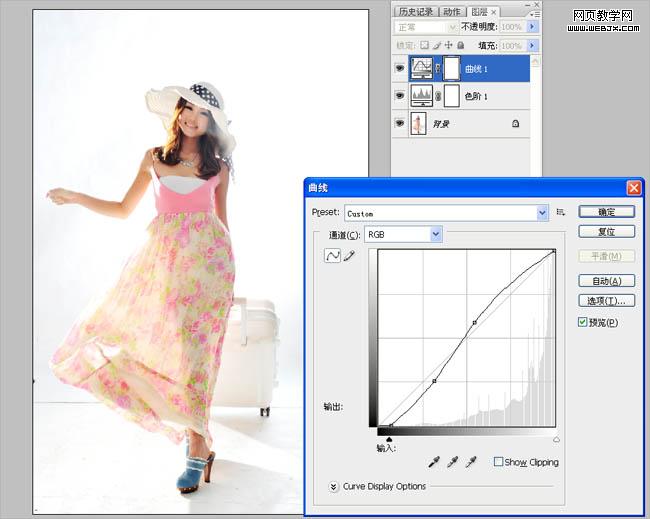
Task: Open the 通道 RGB channel dropdown
Action: (403, 235)
